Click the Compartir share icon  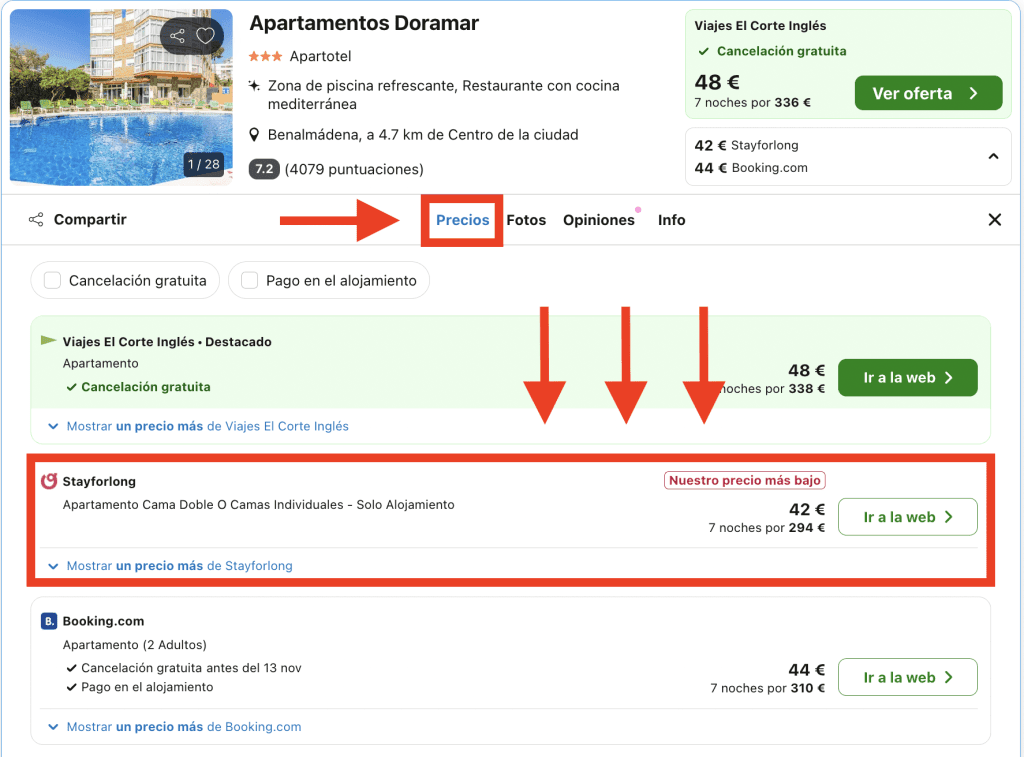(36, 220)
